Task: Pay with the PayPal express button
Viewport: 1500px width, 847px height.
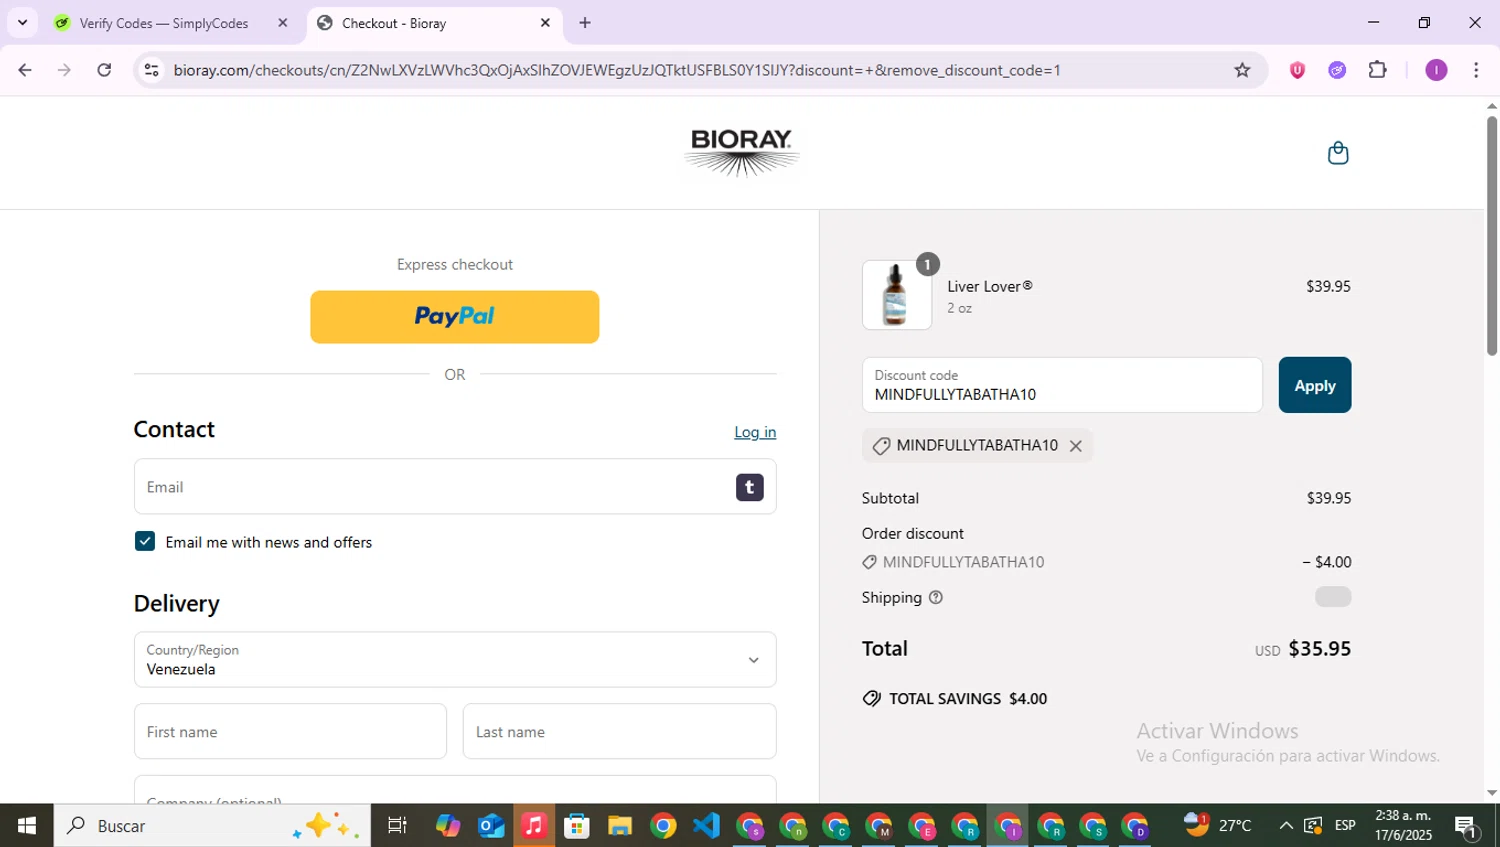Action: 455,317
